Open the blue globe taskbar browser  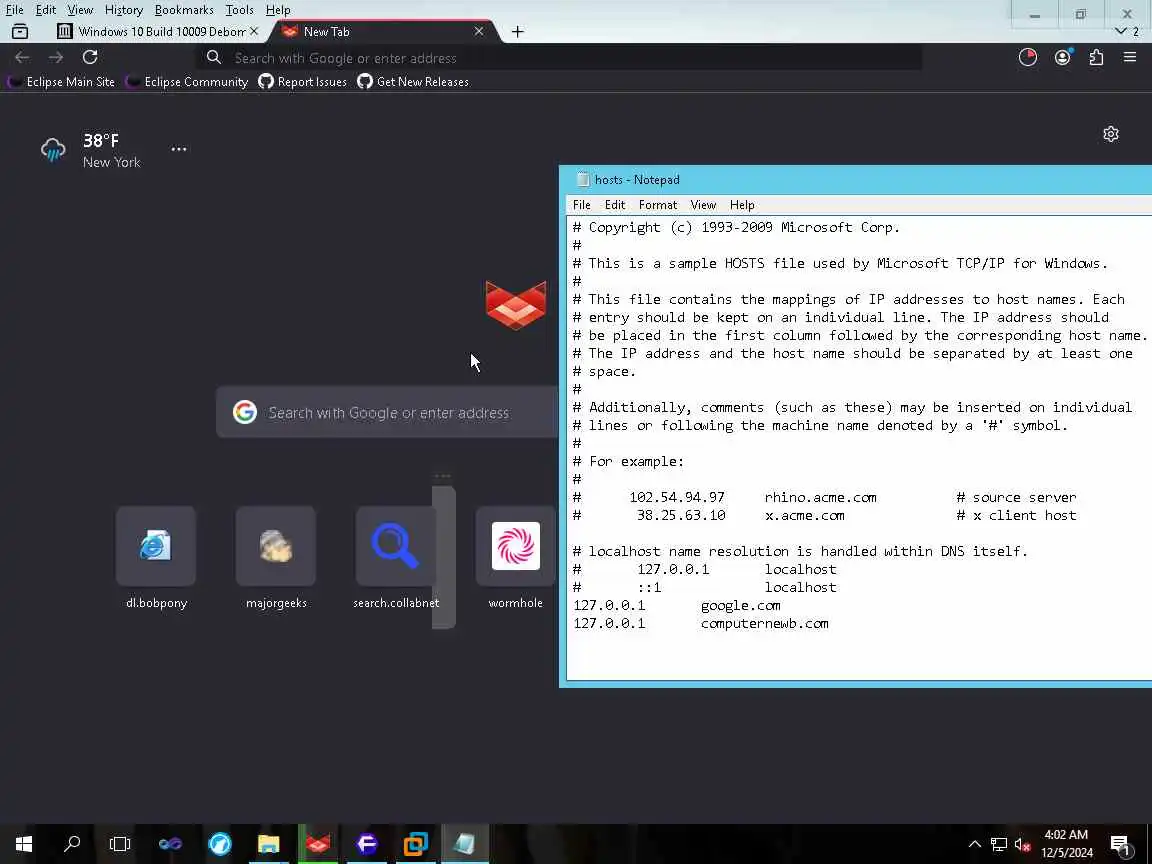click(x=220, y=844)
